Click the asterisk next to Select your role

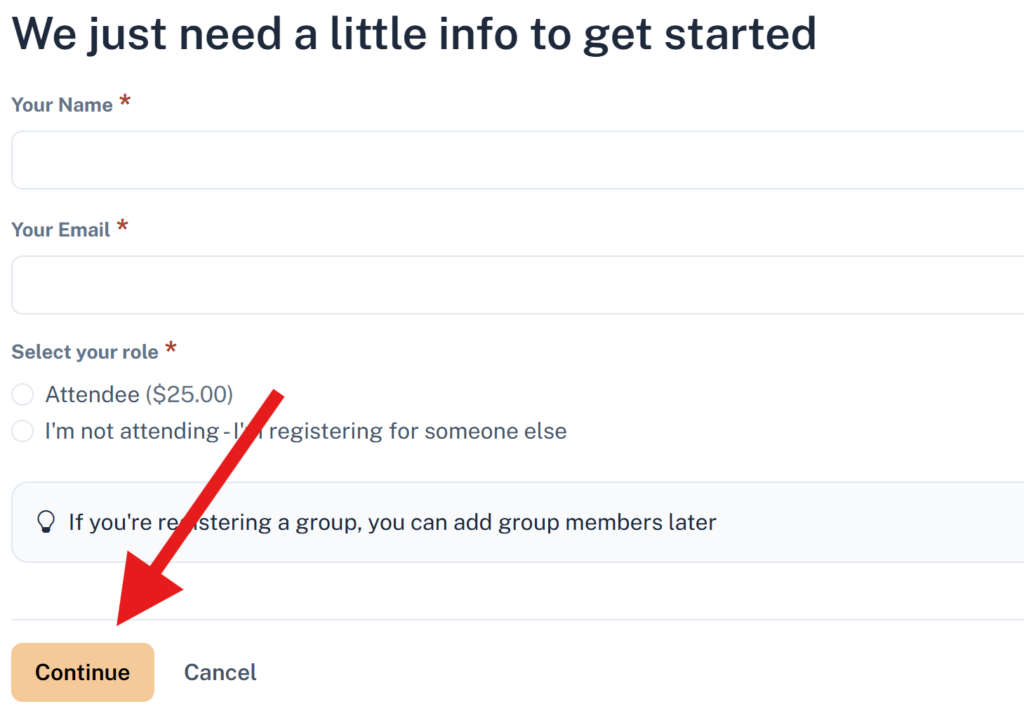tap(170, 347)
